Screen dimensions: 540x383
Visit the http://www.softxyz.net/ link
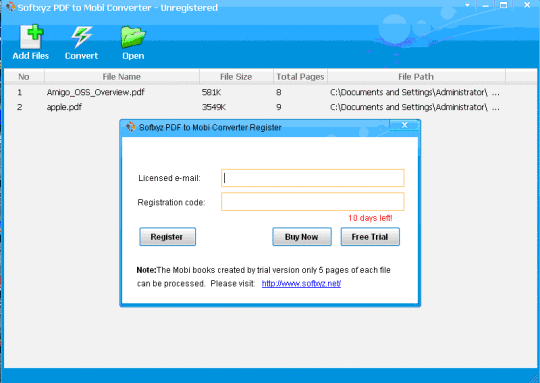tap(301, 283)
